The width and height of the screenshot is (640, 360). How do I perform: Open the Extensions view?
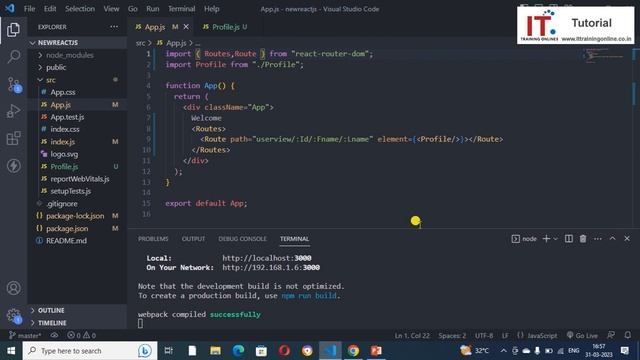[13, 138]
